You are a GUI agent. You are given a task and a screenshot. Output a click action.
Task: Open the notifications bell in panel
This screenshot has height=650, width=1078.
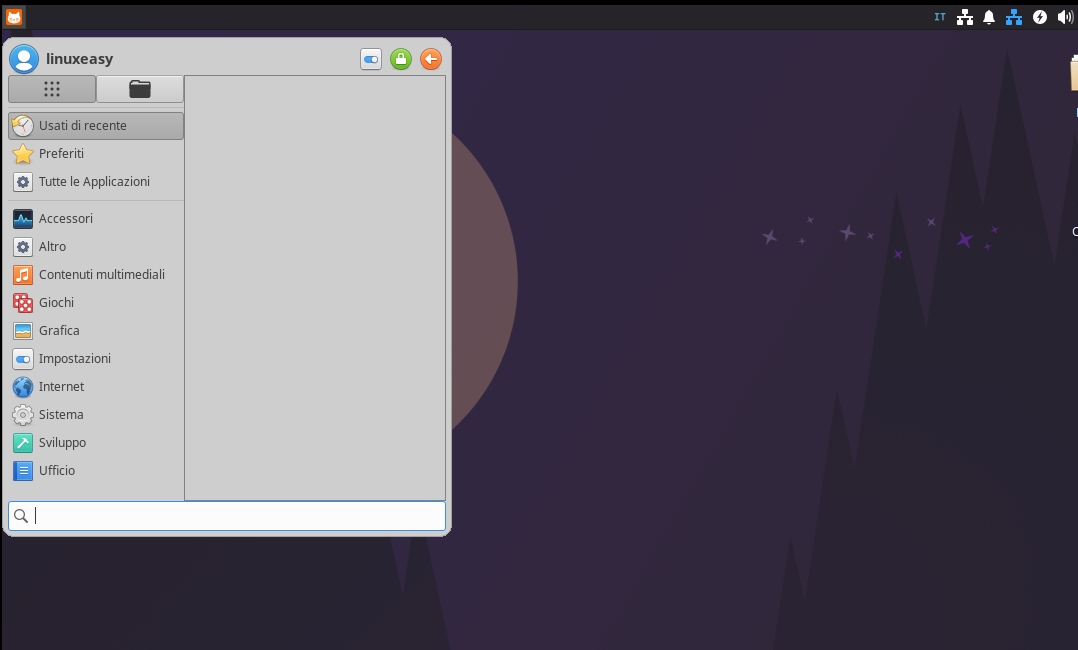[989, 17]
